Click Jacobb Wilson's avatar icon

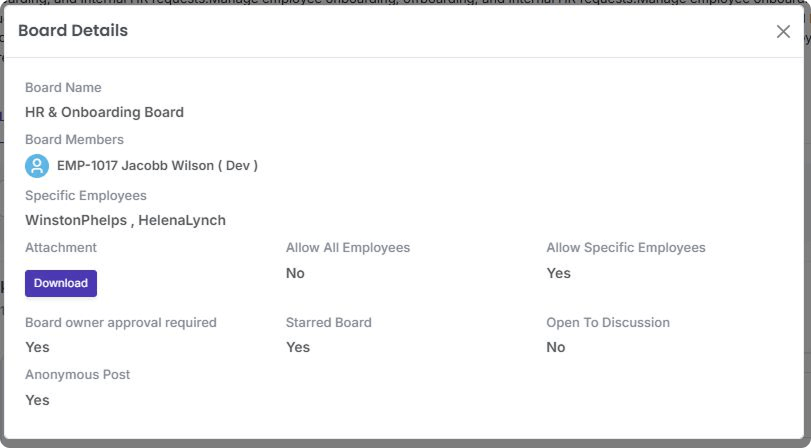pyautogui.click(x=37, y=166)
